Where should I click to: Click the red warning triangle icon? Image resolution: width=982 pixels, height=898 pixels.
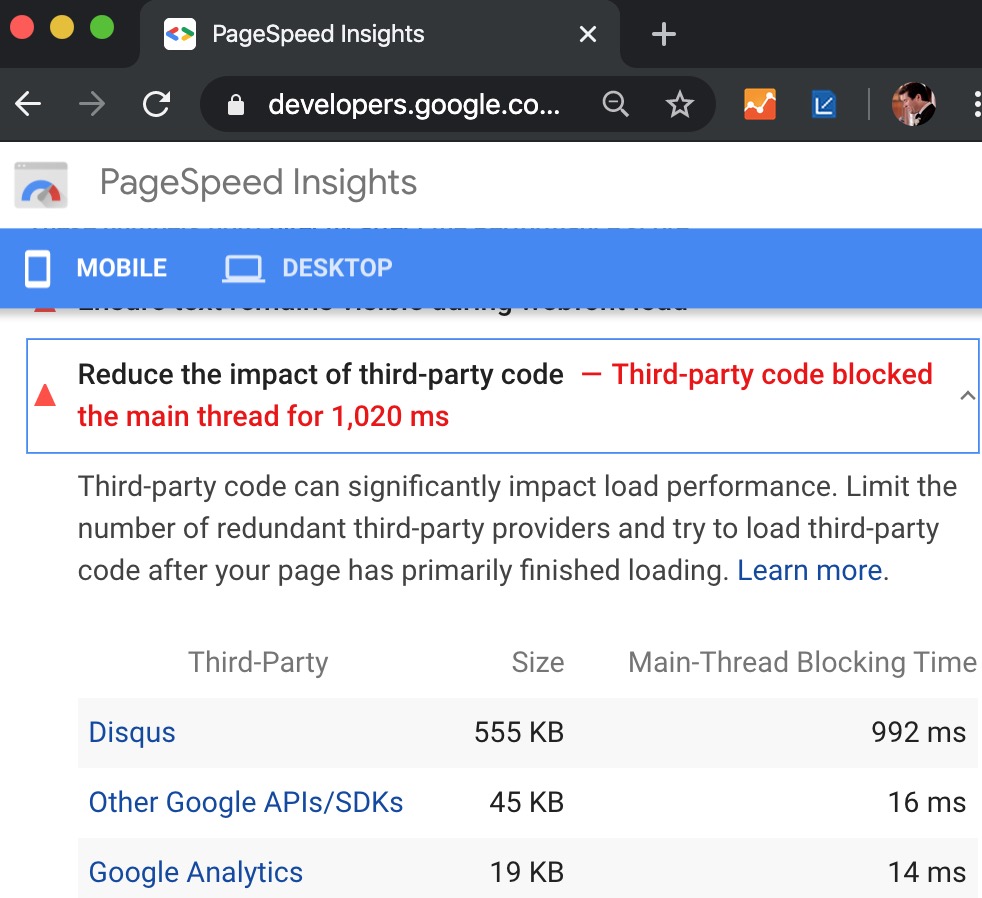(45, 396)
